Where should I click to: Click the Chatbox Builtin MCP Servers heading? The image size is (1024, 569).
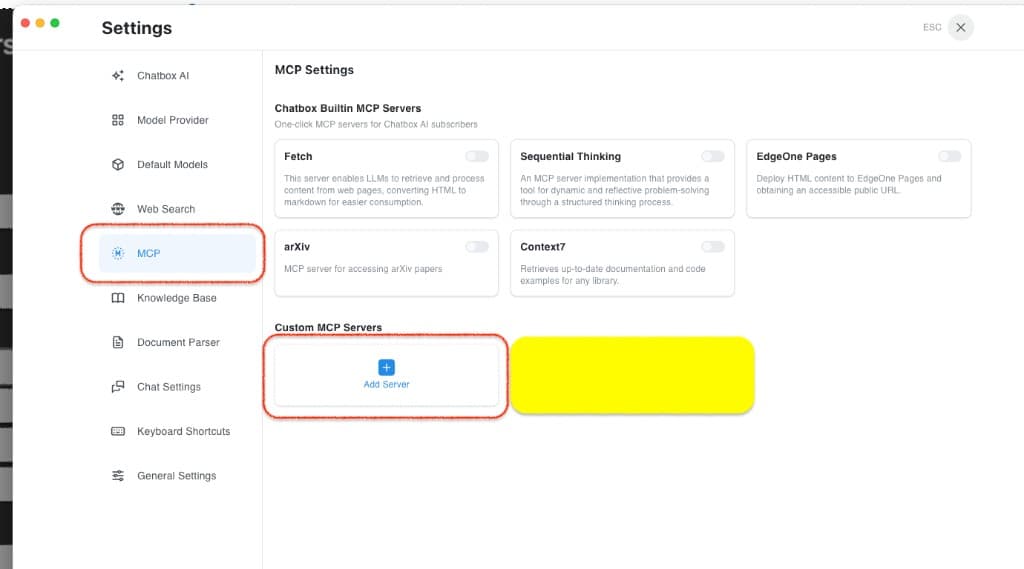pos(347,108)
